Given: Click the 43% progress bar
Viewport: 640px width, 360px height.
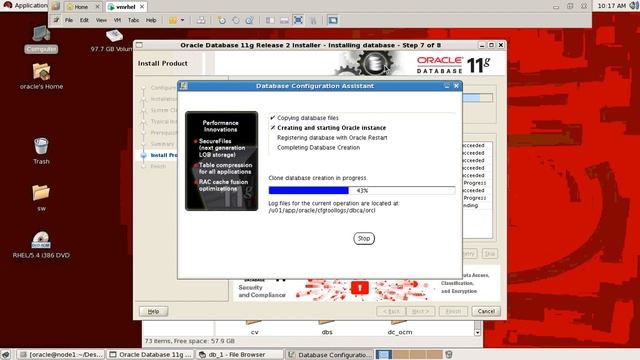Looking at the screenshot, I should tap(362, 191).
